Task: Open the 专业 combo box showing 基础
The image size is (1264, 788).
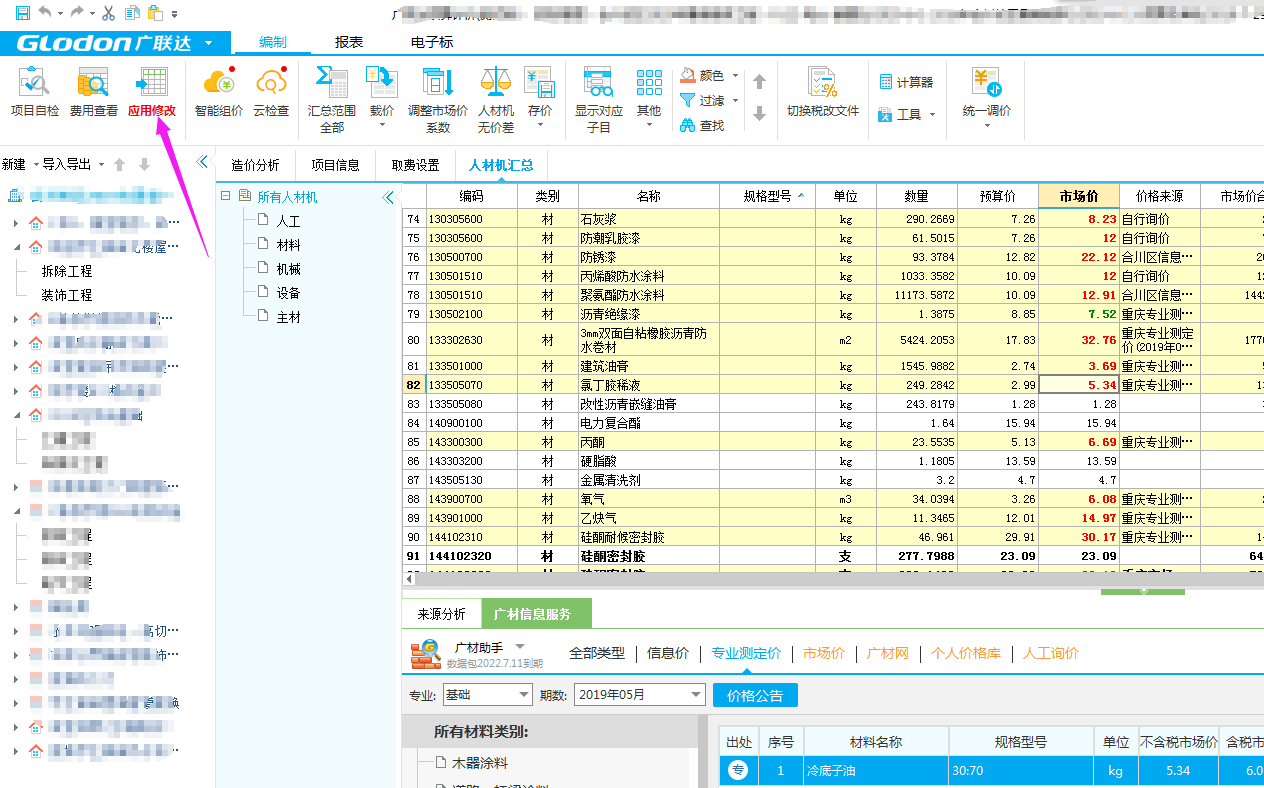Action: pos(486,695)
